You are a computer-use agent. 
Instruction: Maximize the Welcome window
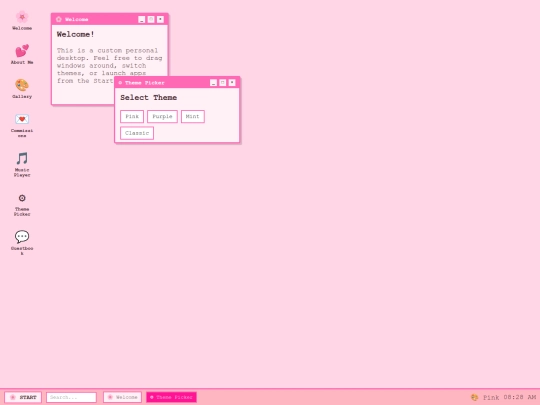click(151, 19)
